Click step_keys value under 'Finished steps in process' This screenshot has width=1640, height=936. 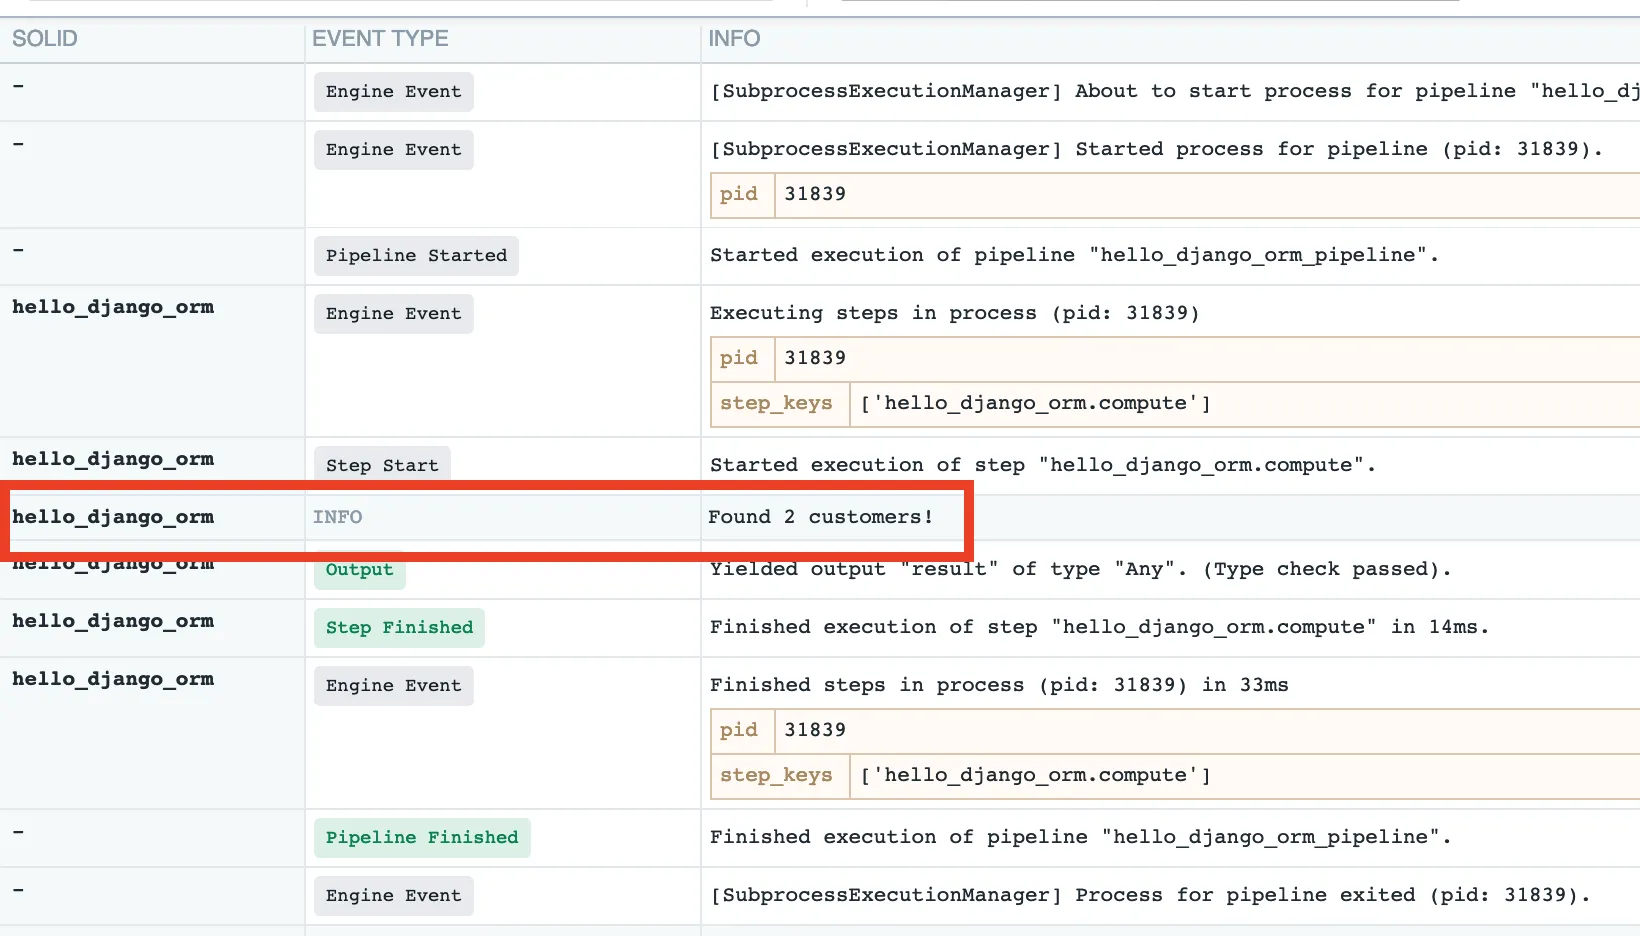pyautogui.click(x=1035, y=776)
